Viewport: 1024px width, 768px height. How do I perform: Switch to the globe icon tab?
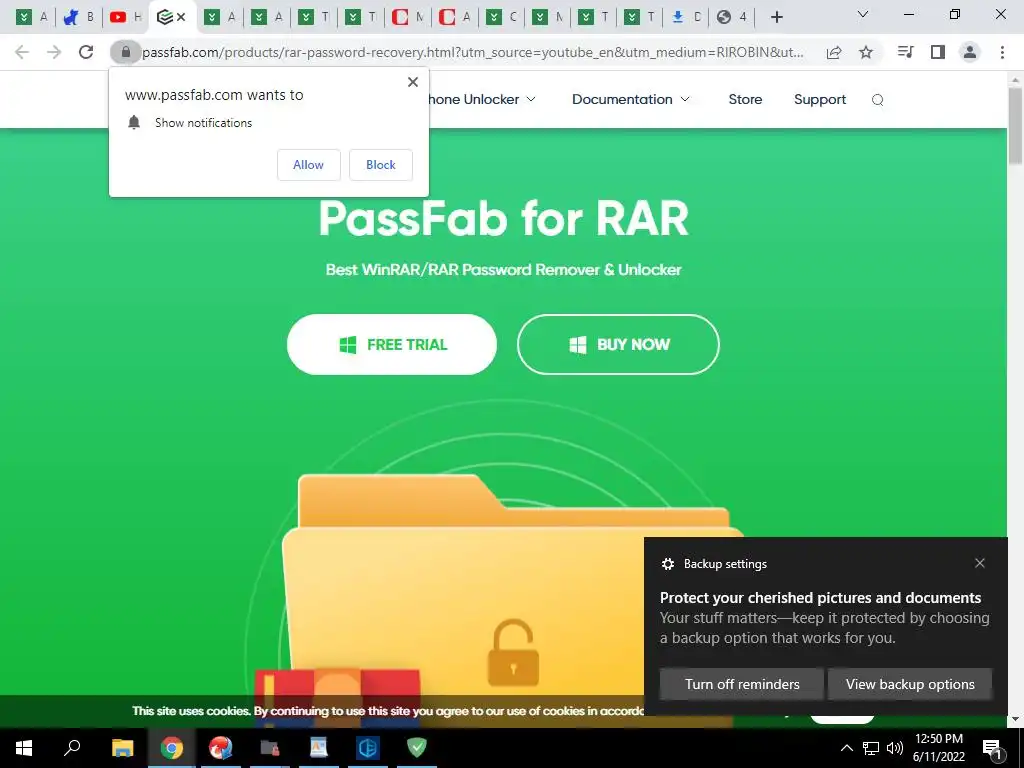pyautogui.click(x=732, y=17)
